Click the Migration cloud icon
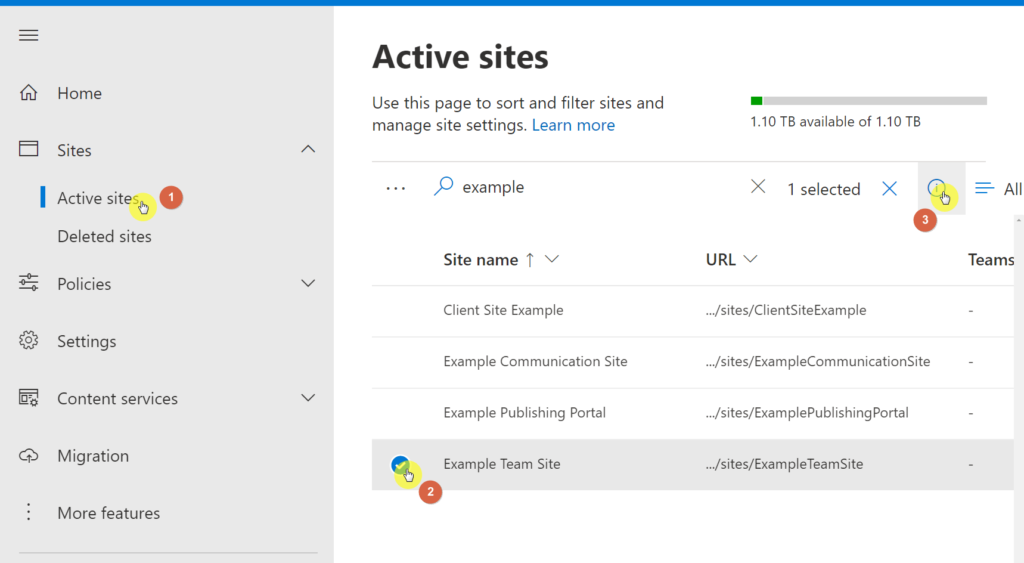 (28, 455)
